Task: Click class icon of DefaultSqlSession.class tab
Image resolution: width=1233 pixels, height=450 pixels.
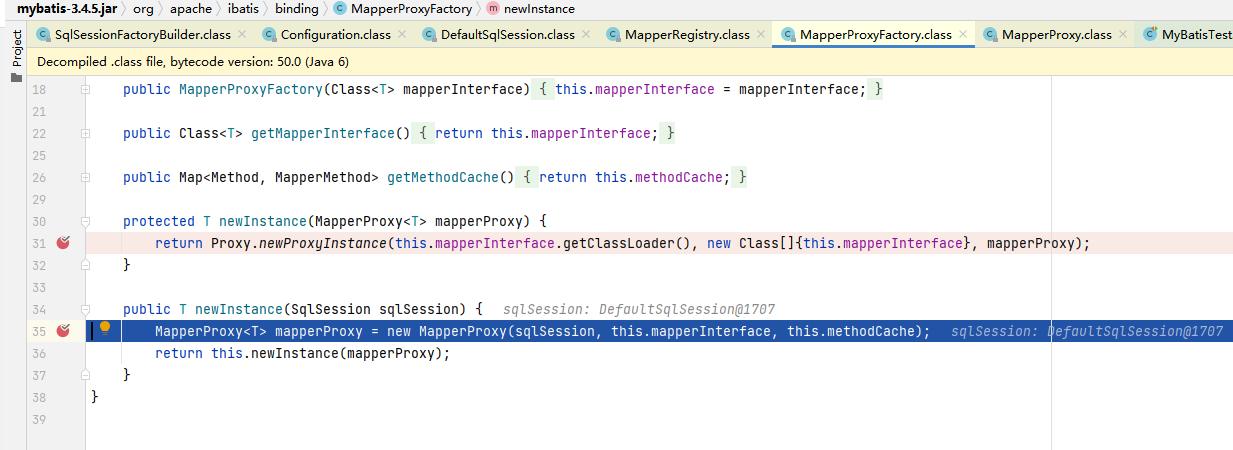Action: pyautogui.click(x=431, y=34)
